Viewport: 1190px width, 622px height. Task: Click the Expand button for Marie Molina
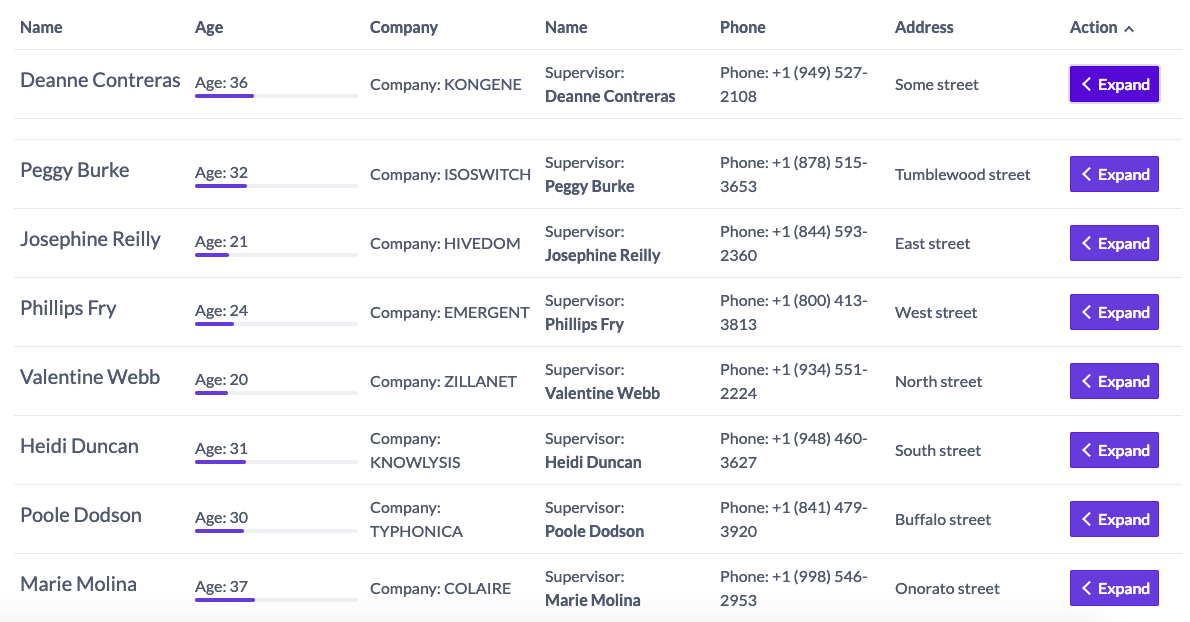1114,588
